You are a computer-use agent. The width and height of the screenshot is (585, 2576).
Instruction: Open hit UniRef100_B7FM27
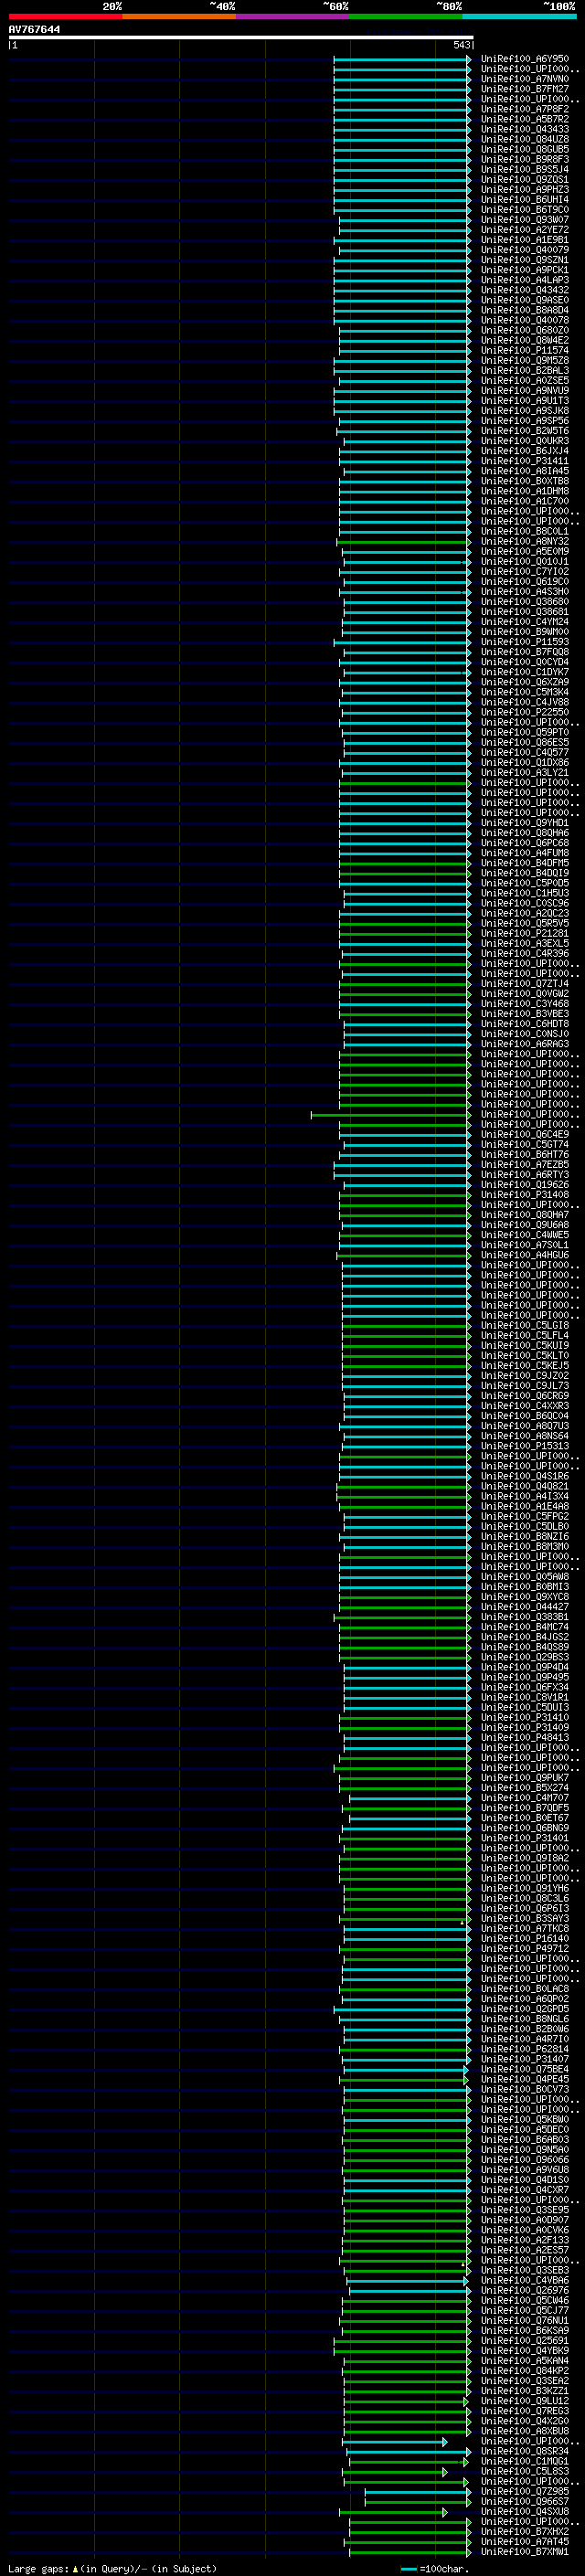coord(524,89)
